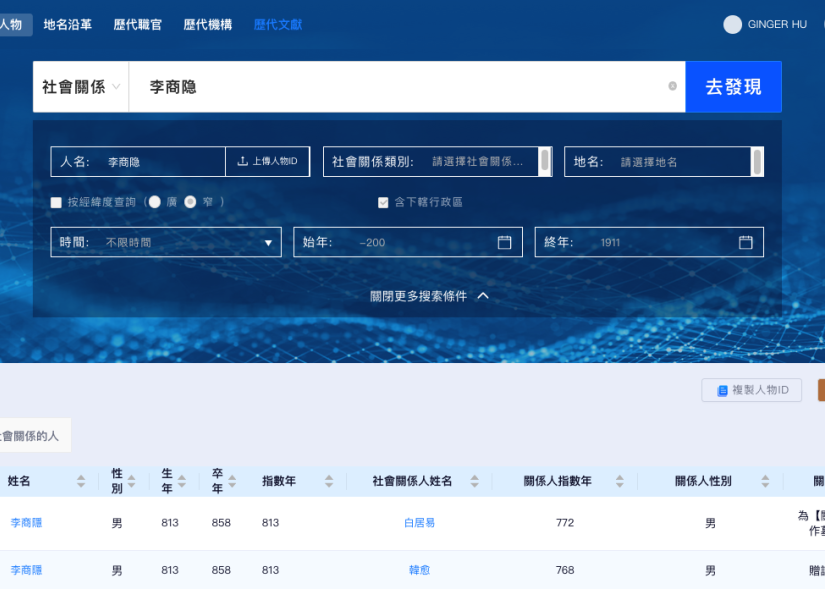Disable the 含下轄行政區 checkbox
The image size is (825, 589).
click(x=382, y=202)
